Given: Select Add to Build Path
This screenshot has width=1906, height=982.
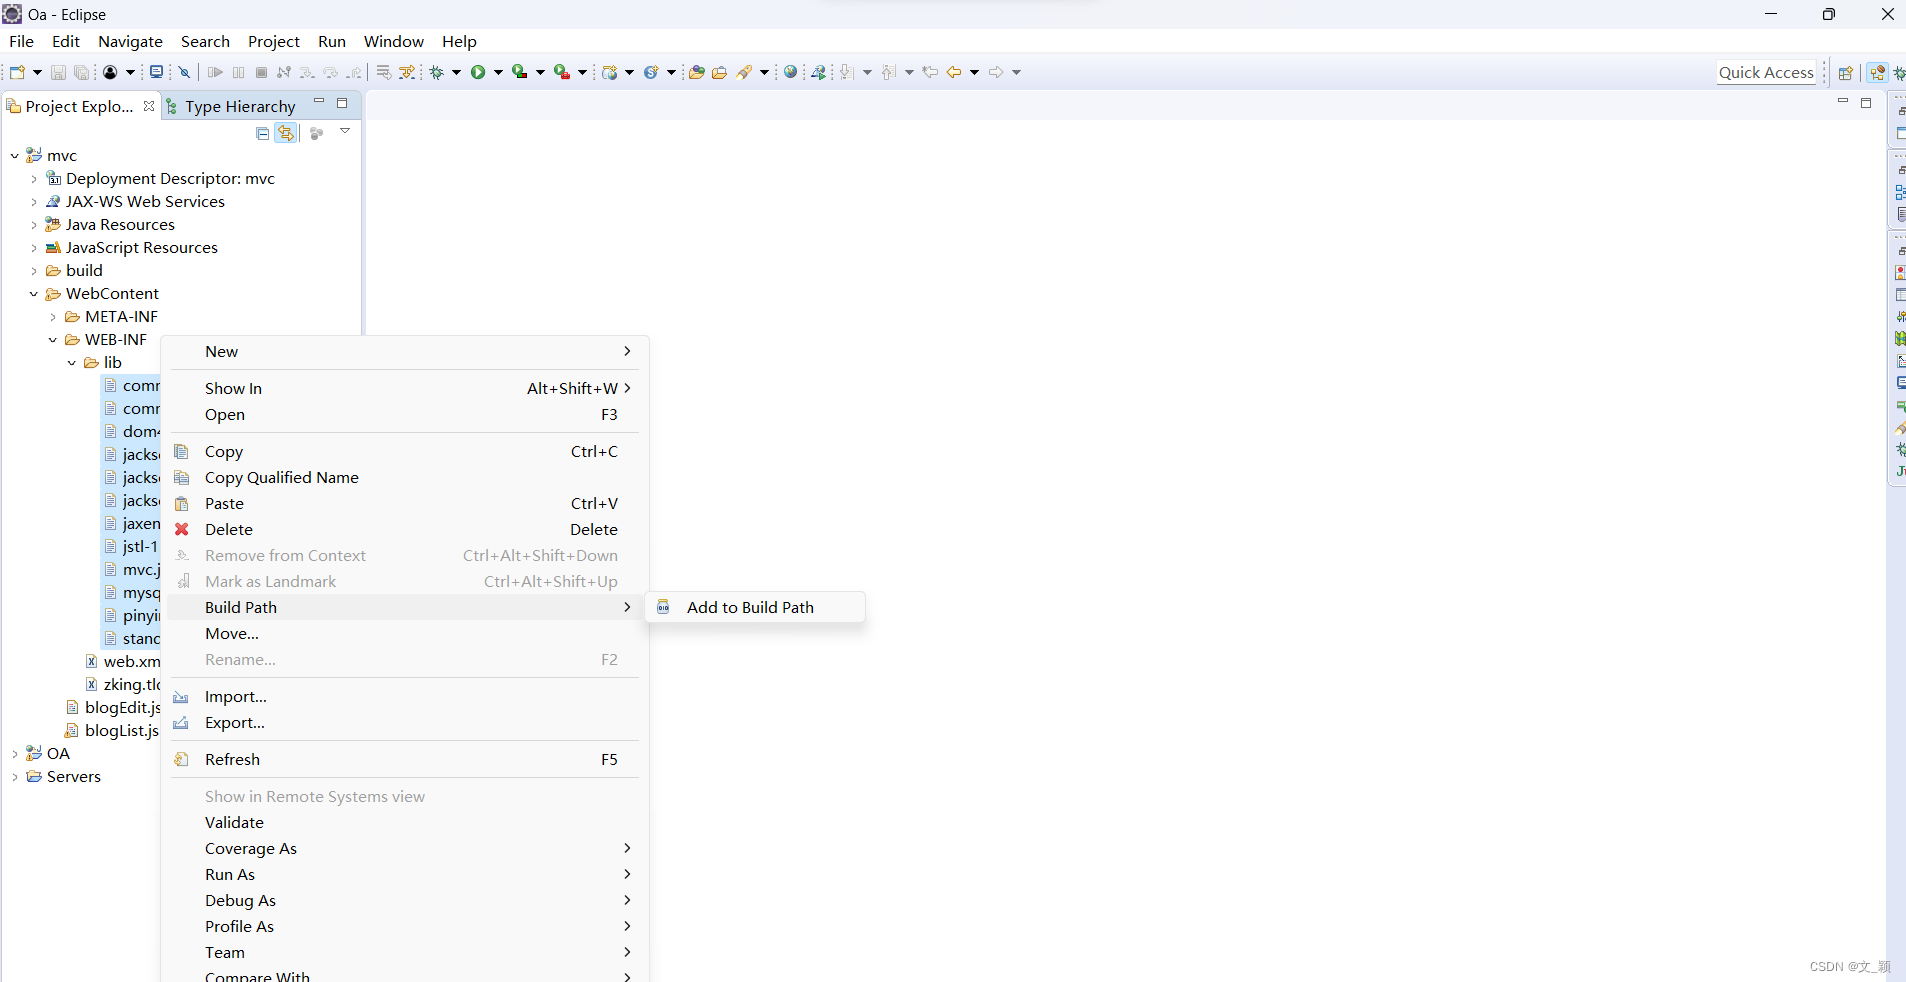Looking at the screenshot, I should (x=750, y=607).
